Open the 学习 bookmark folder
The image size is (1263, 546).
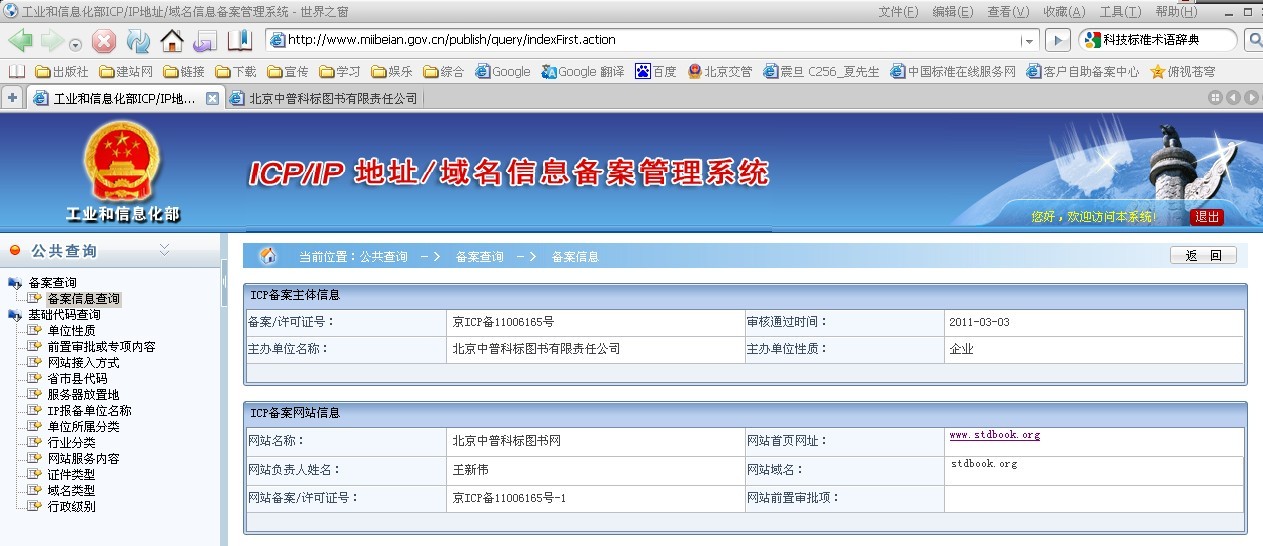(340, 72)
